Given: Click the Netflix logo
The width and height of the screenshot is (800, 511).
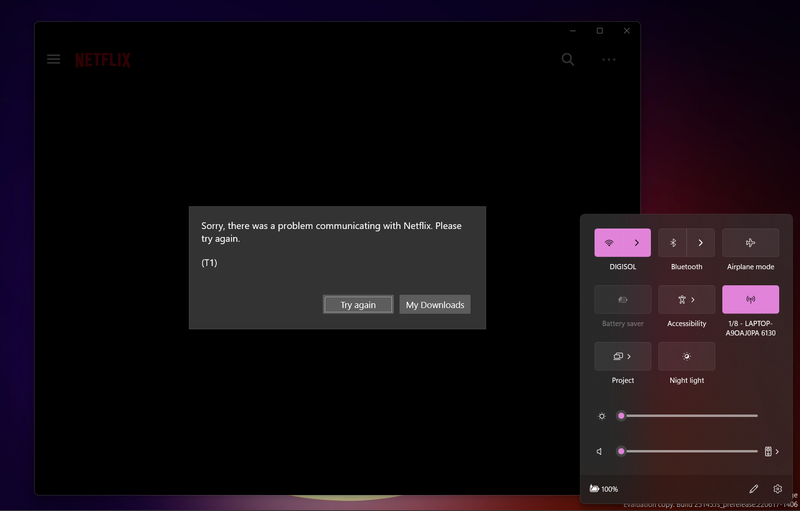Looking at the screenshot, I should pyautogui.click(x=103, y=60).
